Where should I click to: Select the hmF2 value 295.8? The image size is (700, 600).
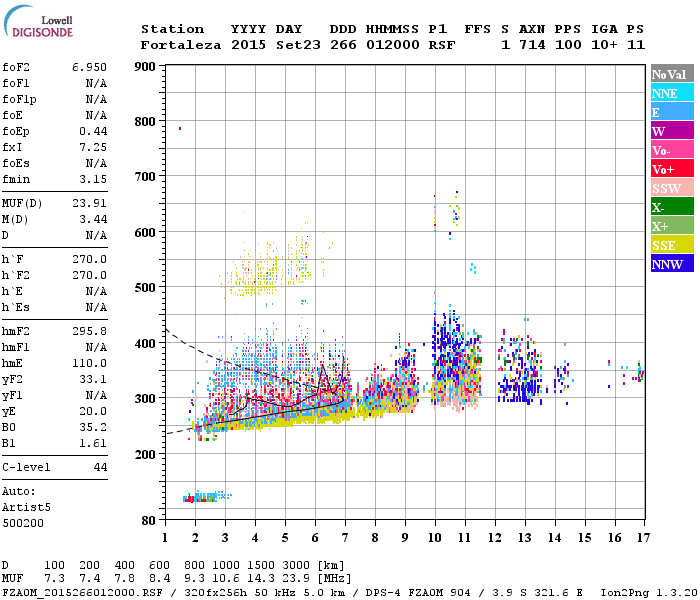coord(89,331)
